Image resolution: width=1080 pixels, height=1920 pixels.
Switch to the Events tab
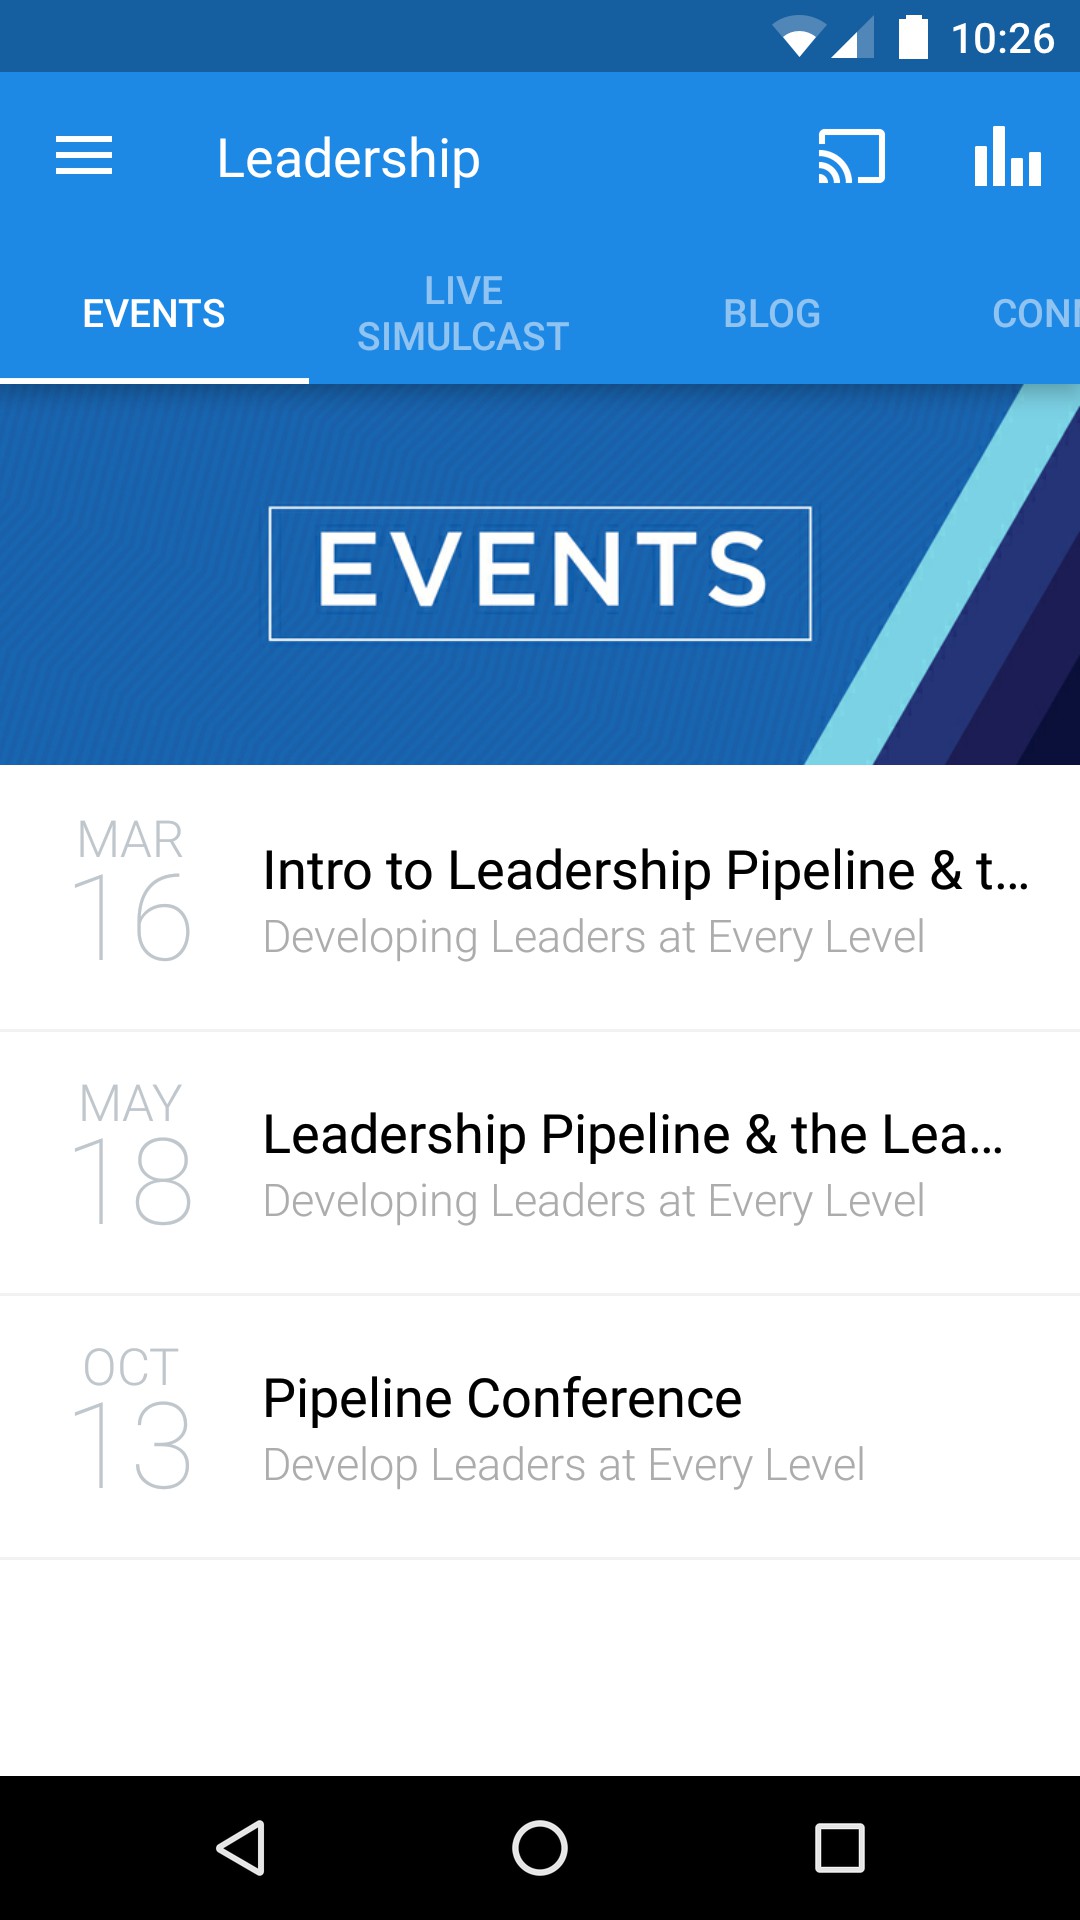(154, 314)
